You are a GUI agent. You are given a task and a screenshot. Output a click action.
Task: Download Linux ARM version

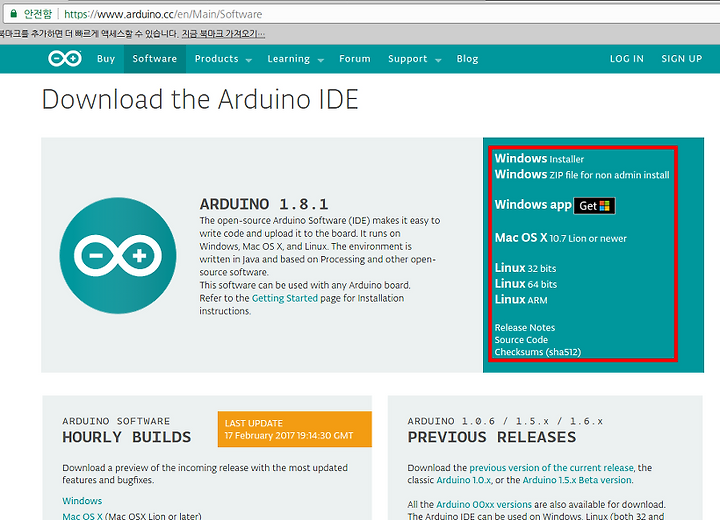point(521,300)
